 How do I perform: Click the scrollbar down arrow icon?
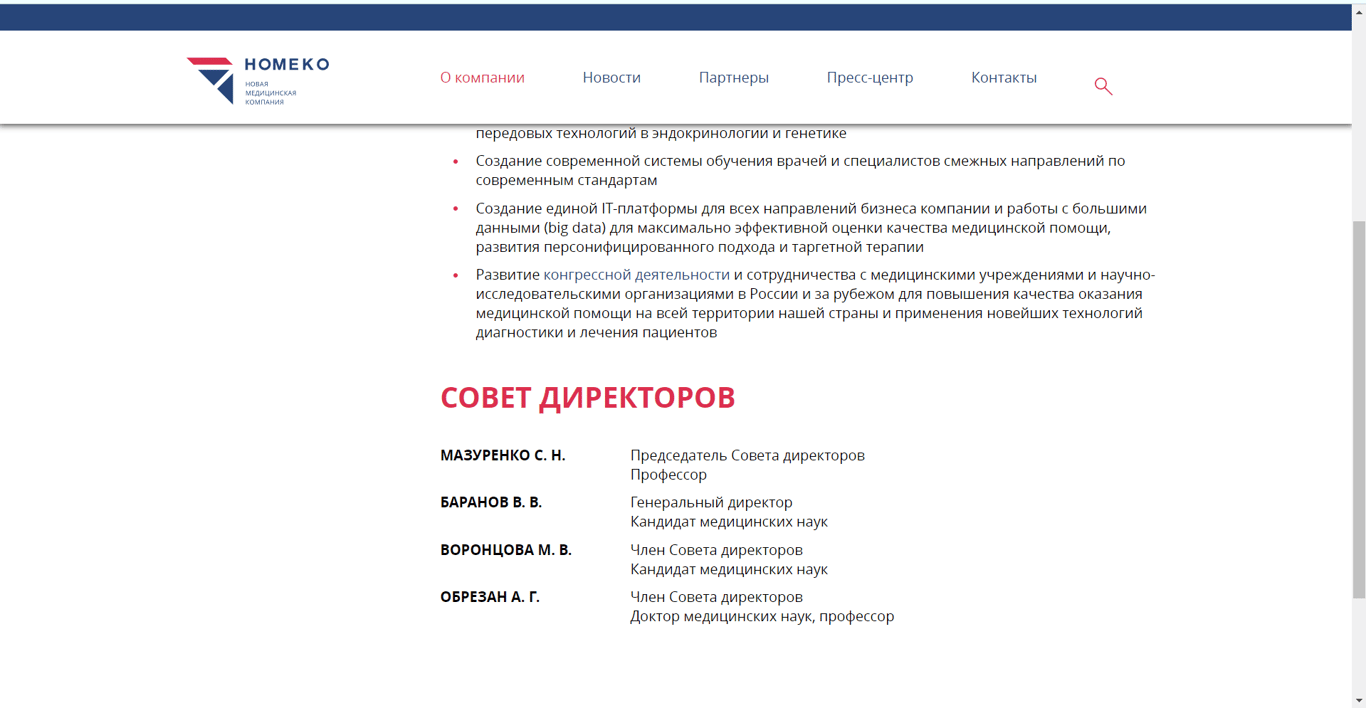pyautogui.click(x=1358, y=700)
